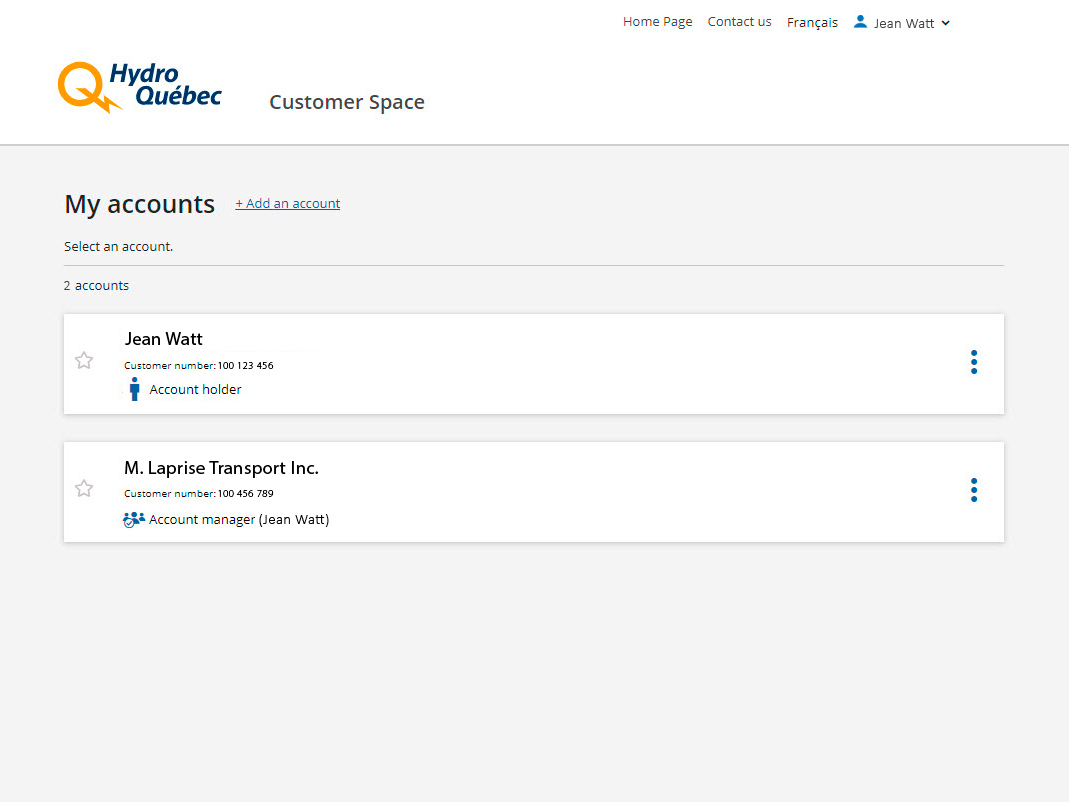
Task: Open the three-dot menu for Jean Watt account
Action: pos(973,362)
